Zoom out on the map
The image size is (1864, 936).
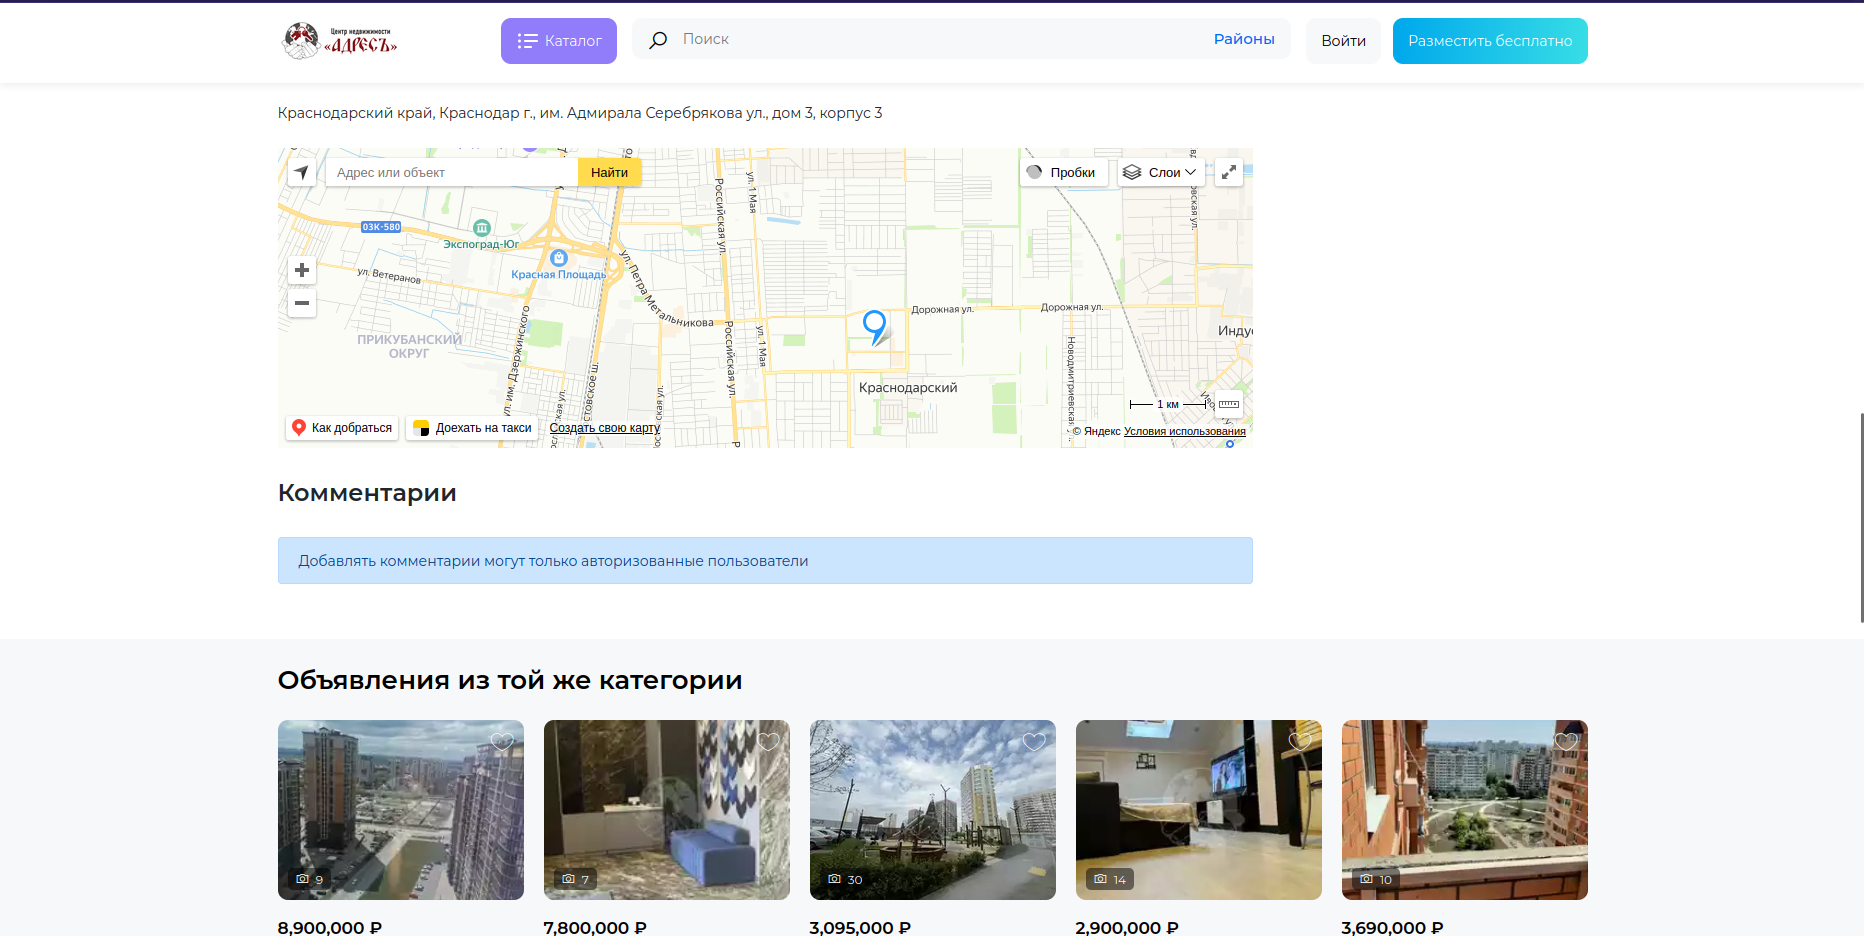coord(301,303)
